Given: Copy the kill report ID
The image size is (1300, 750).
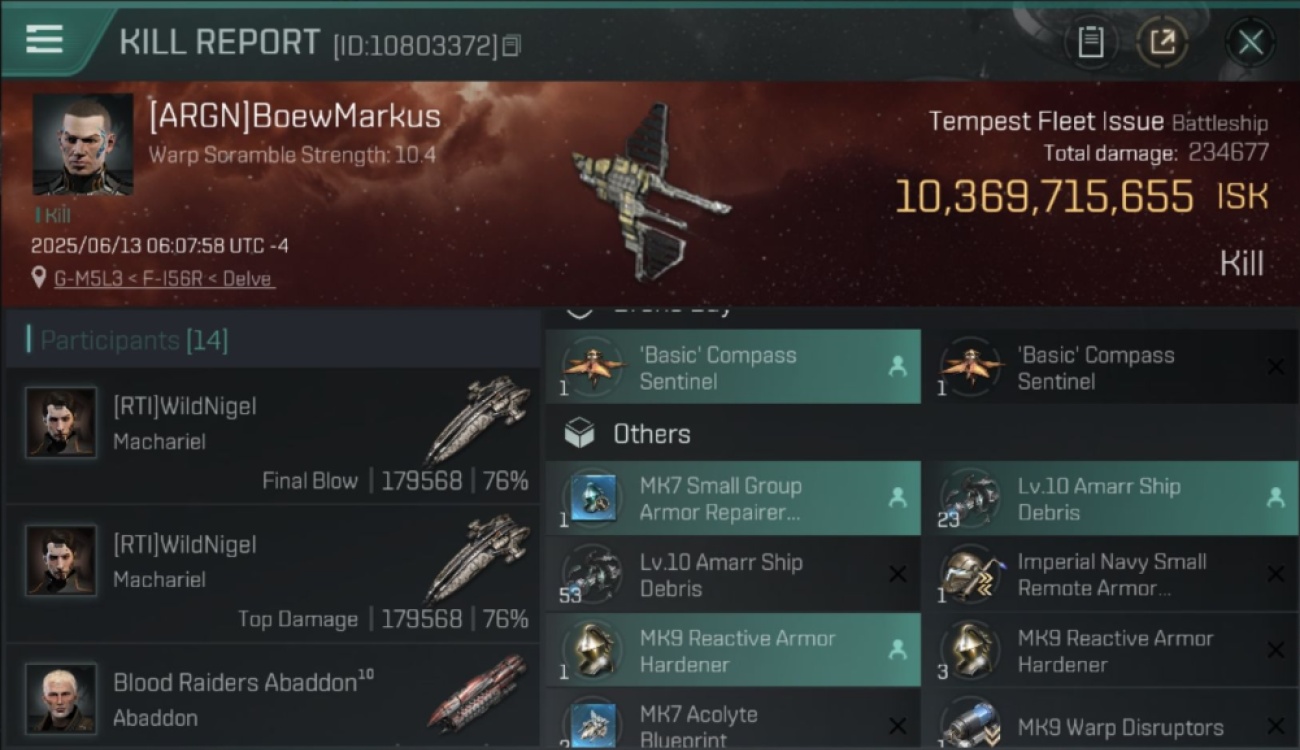Looking at the screenshot, I should pos(511,45).
